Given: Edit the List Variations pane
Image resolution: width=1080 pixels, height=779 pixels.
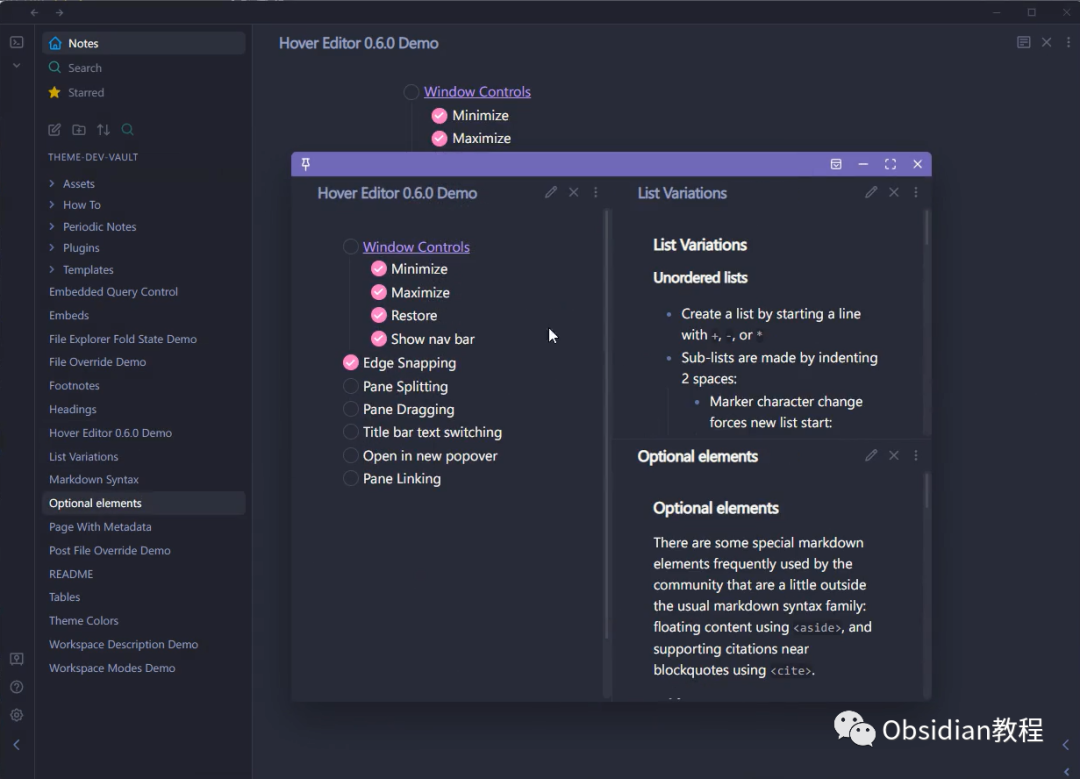Looking at the screenshot, I should click(x=871, y=192).
